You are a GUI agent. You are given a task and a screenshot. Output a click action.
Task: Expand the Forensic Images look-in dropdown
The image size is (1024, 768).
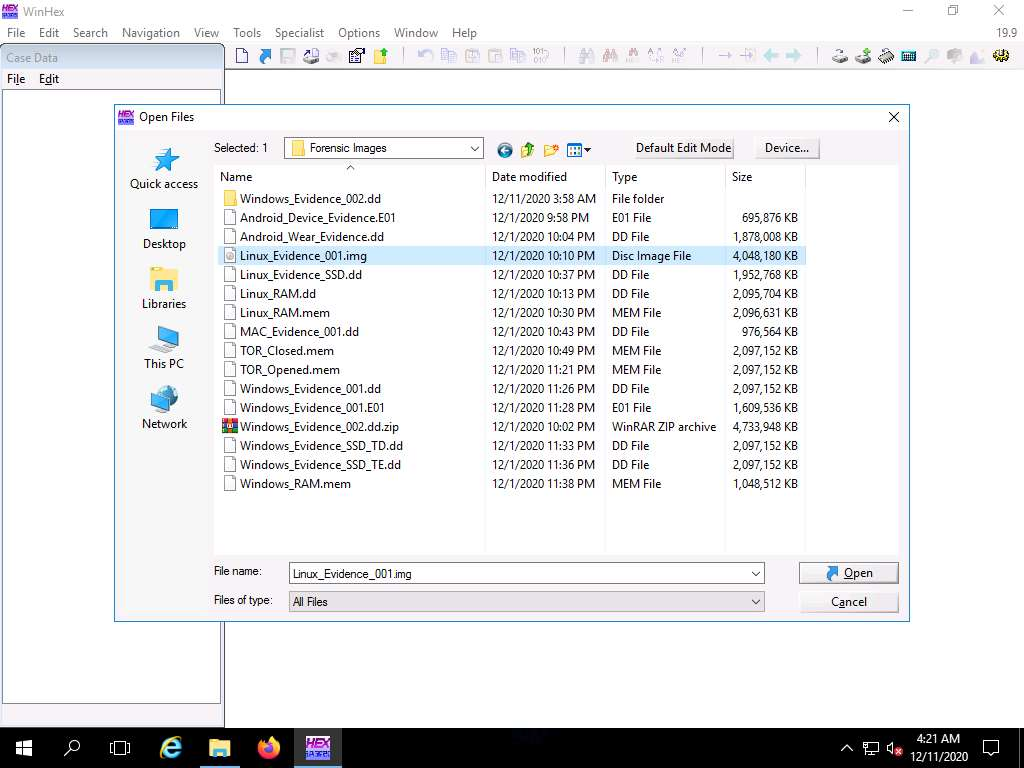point(475,148)
